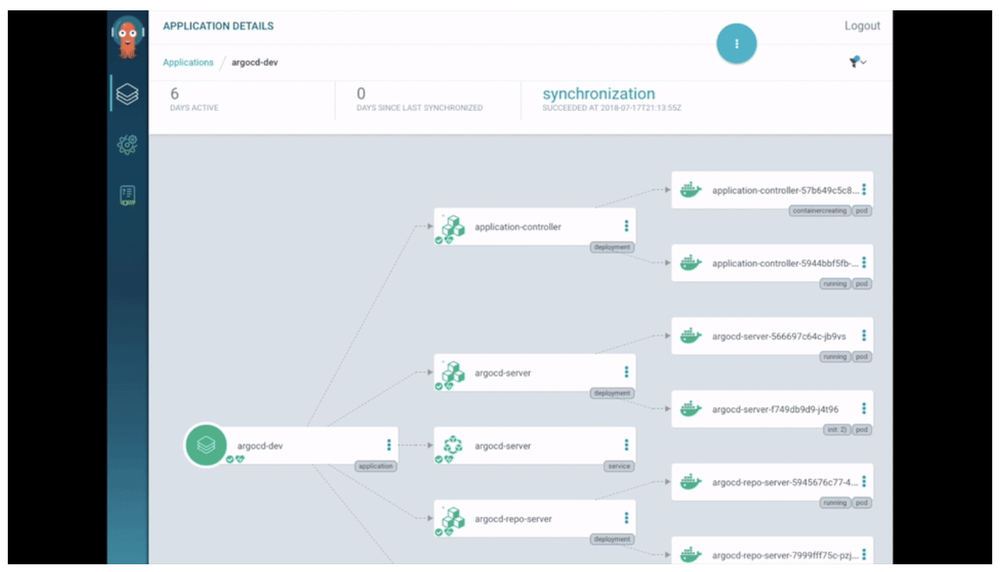Click docker icon of argocd-server-566697c64c-jb9vs pod
This screenshot has height=572, width=1000.
(x=691, y=335)
